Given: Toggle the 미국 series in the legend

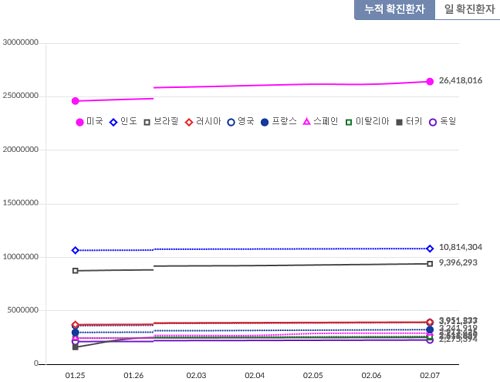Looking at the screenshot, I should pos(89,122).
